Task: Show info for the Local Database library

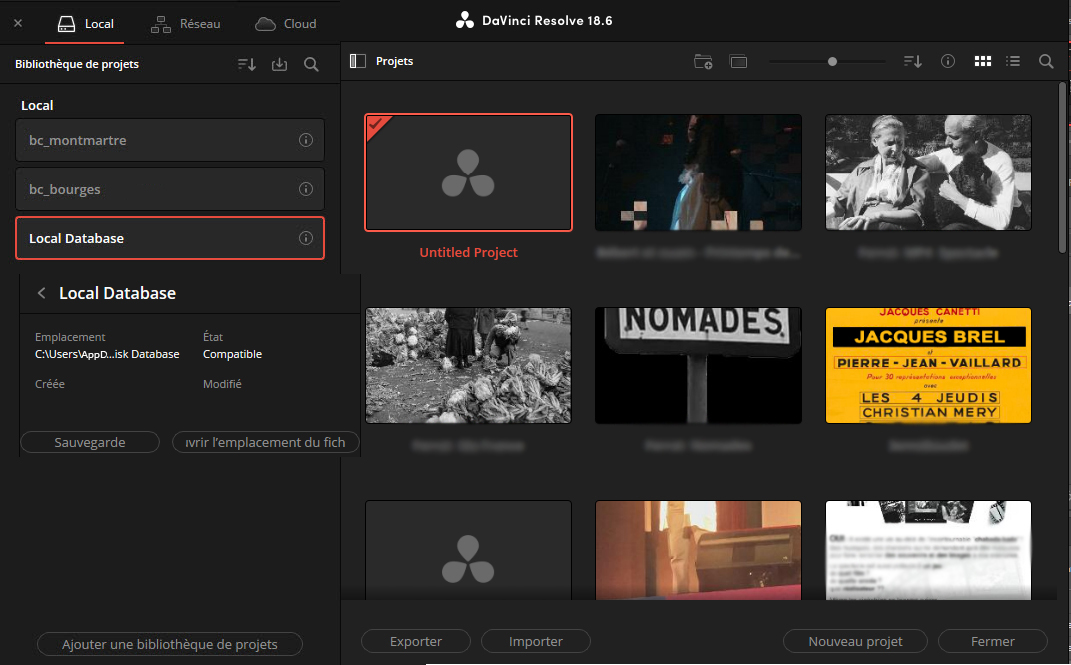Action: [306, 238]
